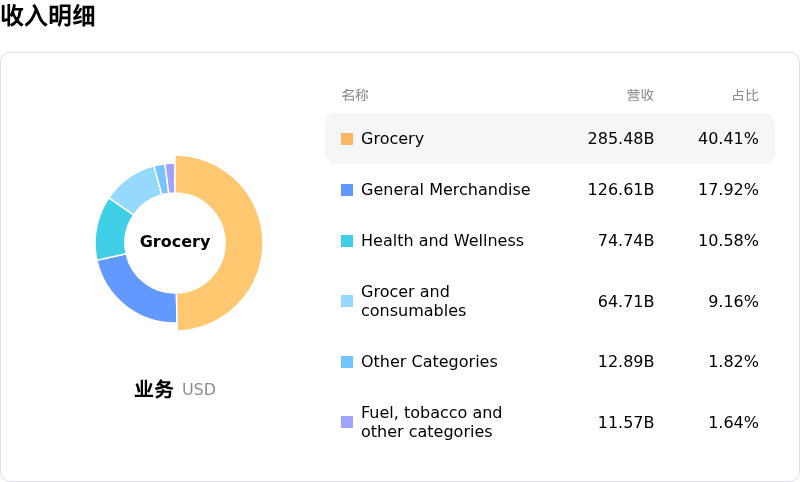Select Fuel, tobacco and other categories row
800x482 pixels.
pos(431,422)
